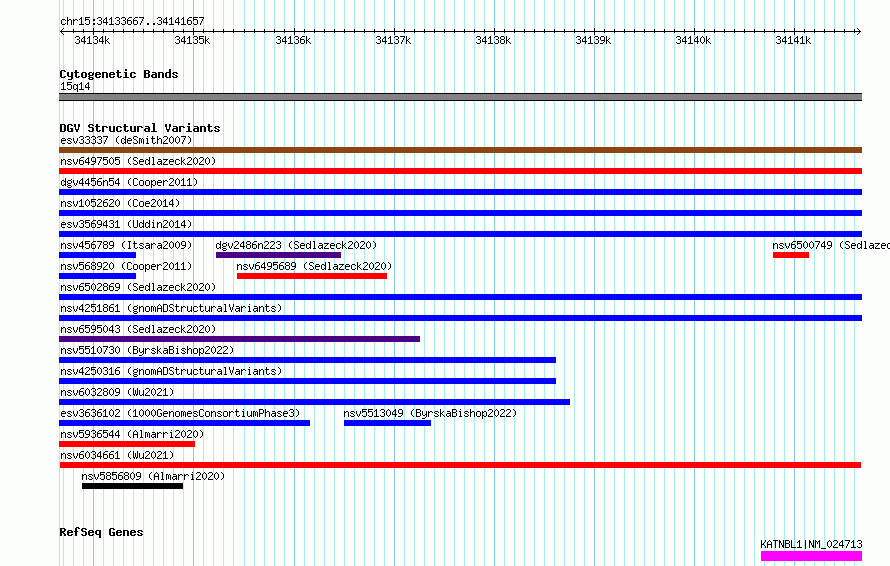Click nsv5936544 (Almarri2020) label
Screen dimensions: 890x566
pos(132,434)
